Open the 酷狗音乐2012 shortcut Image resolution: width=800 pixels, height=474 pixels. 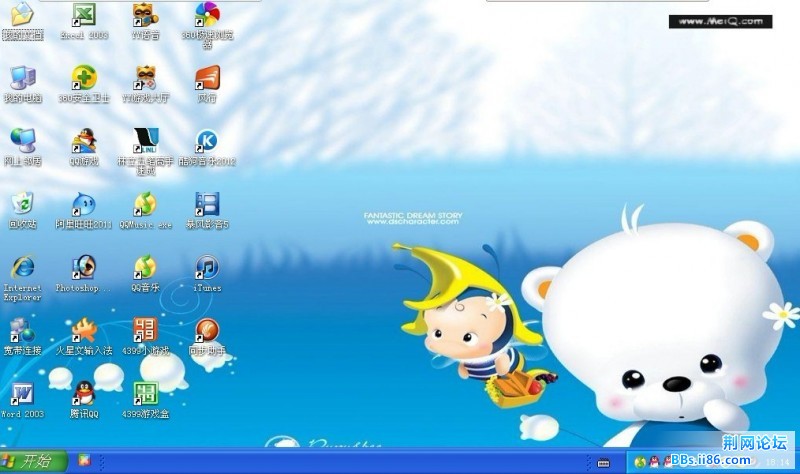coord(207,141)
